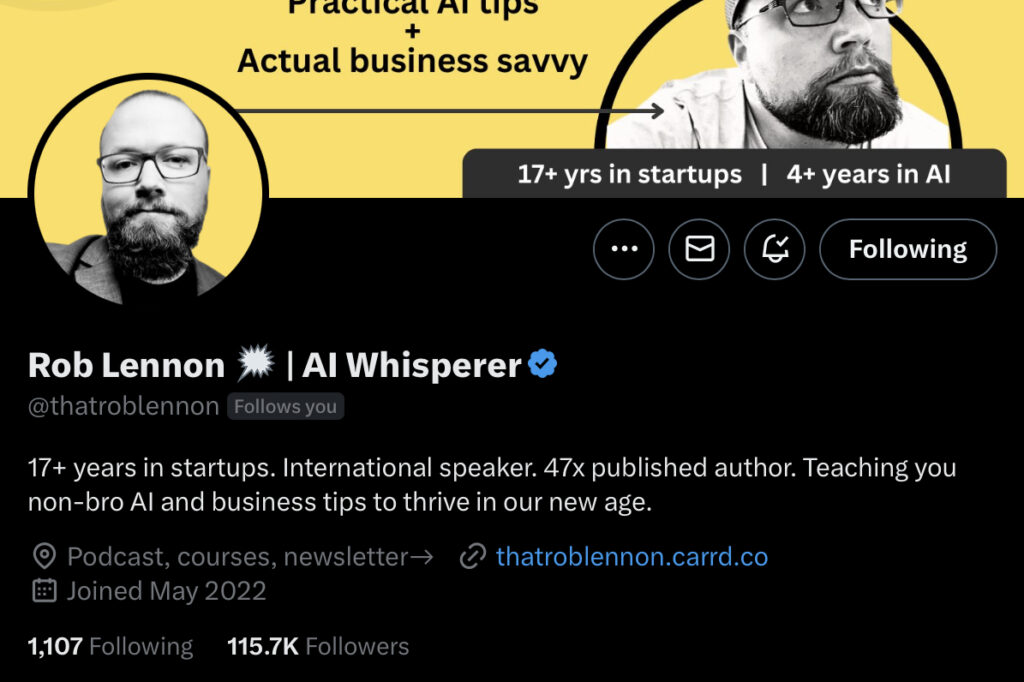Click the location pin icon

click(44, 557)
